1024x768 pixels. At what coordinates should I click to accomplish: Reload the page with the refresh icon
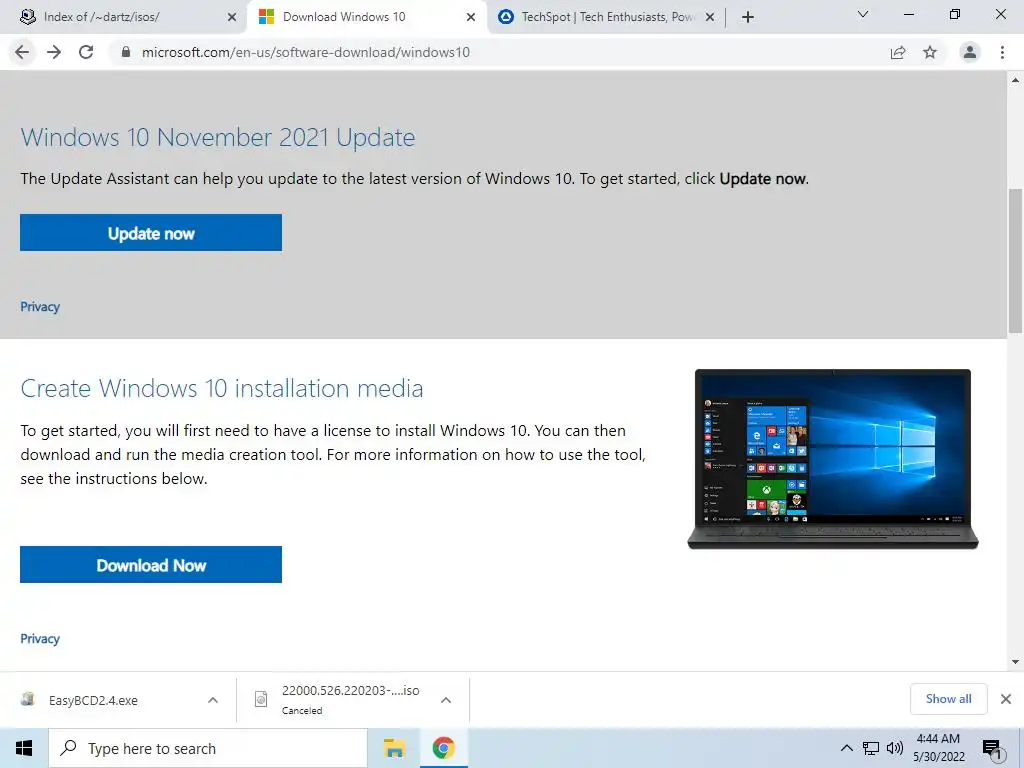86,52
